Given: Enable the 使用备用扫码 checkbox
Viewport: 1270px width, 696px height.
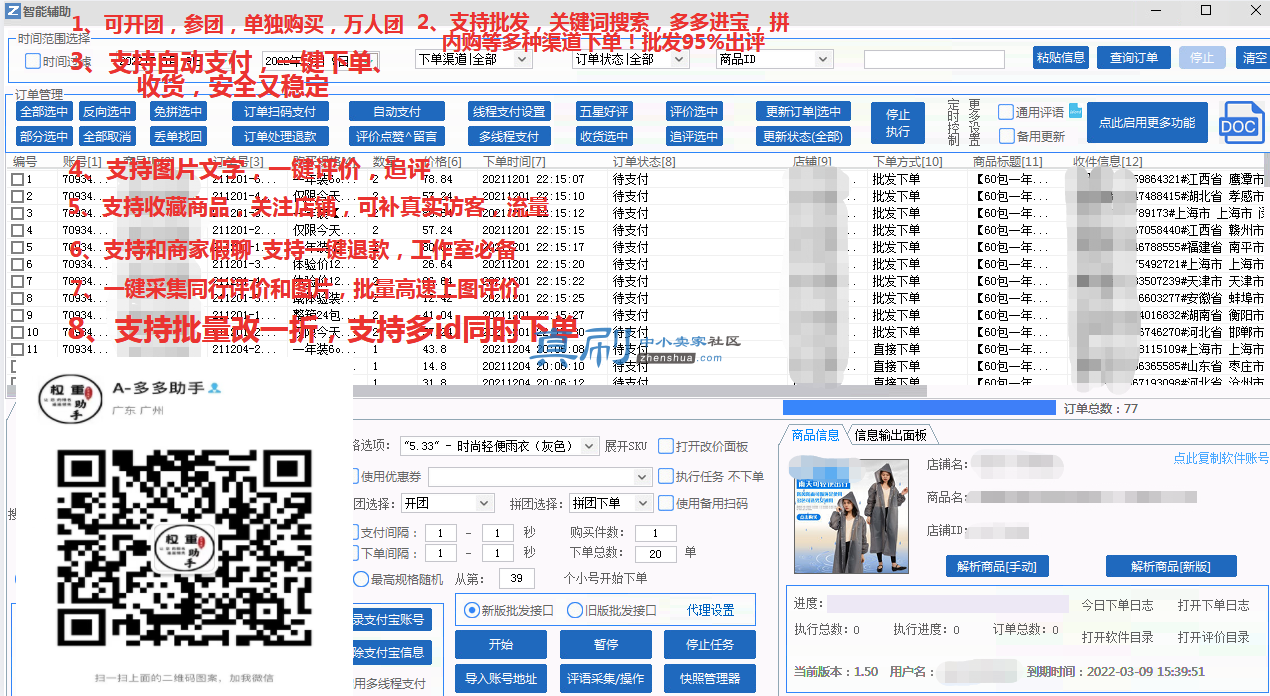Looking at the screenshot, I should (x=666, y=503).
